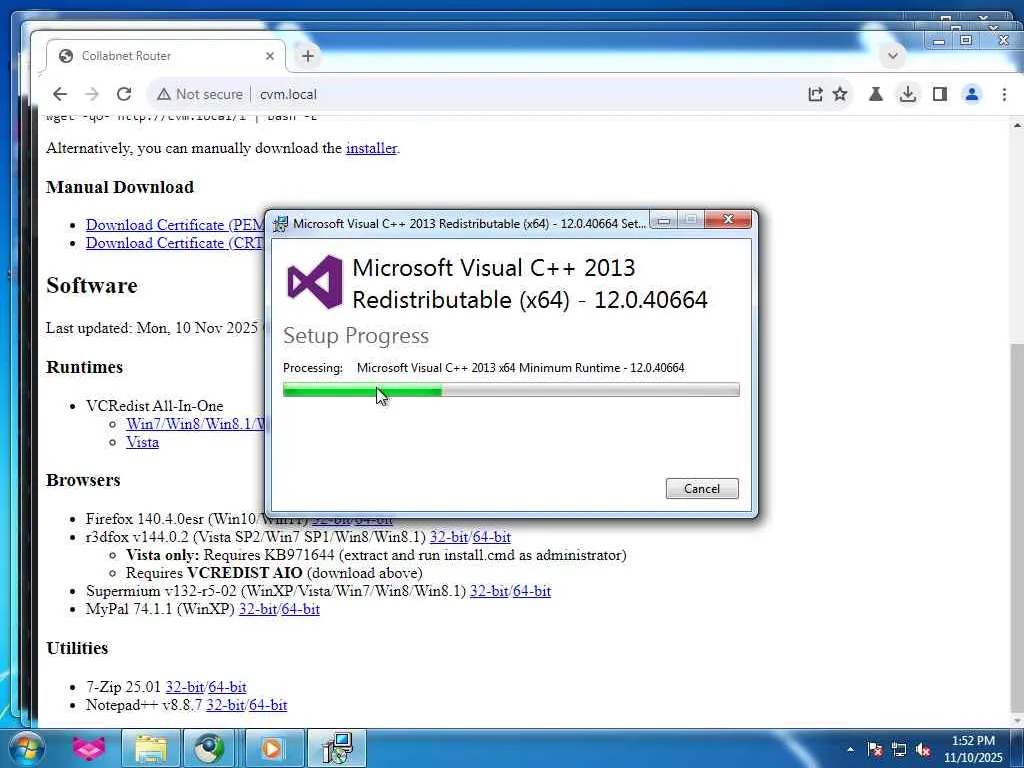
Task: Expand the tab search chevron
Action: 893,56
